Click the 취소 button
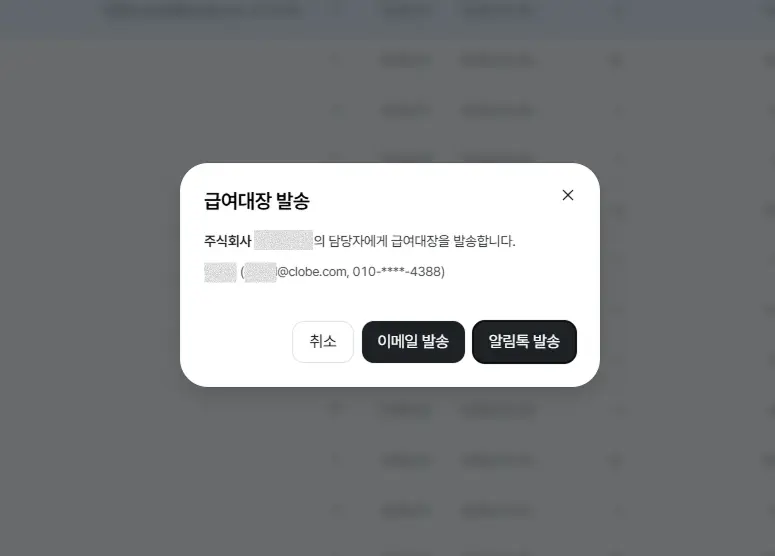The image size is (775, 556). point(323,342)
